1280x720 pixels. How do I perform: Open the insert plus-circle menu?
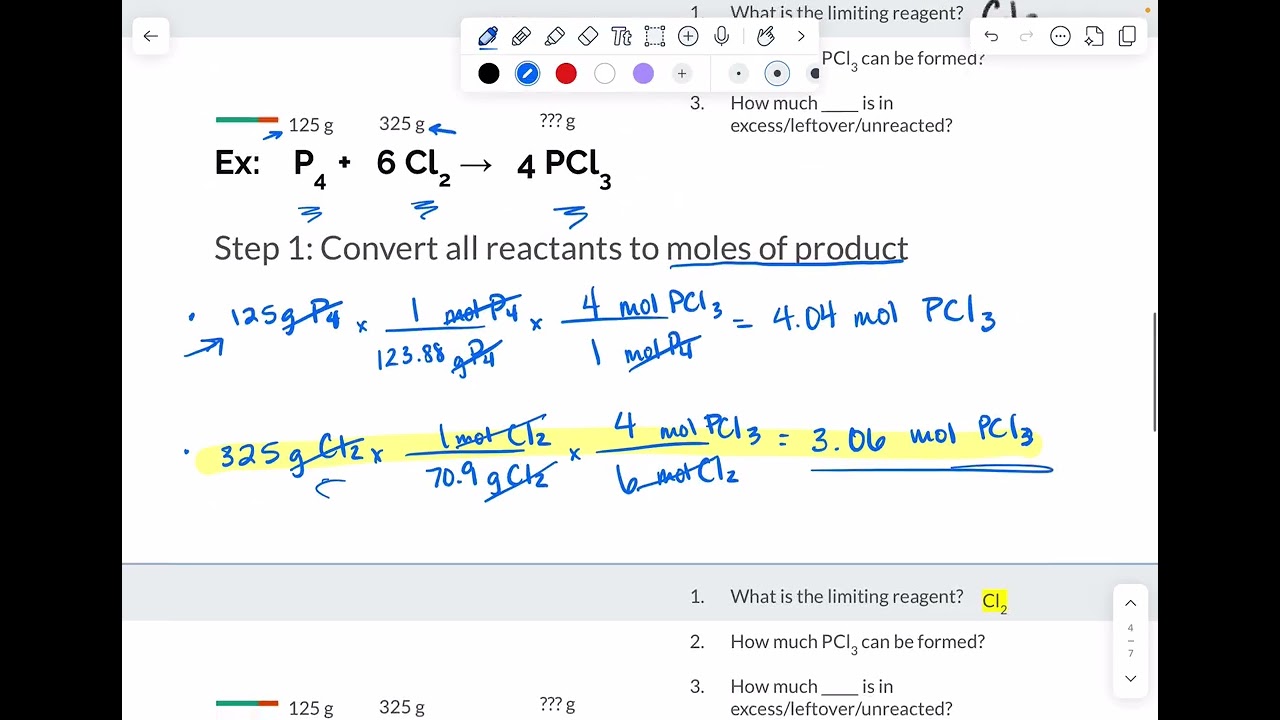coord(688,37)
